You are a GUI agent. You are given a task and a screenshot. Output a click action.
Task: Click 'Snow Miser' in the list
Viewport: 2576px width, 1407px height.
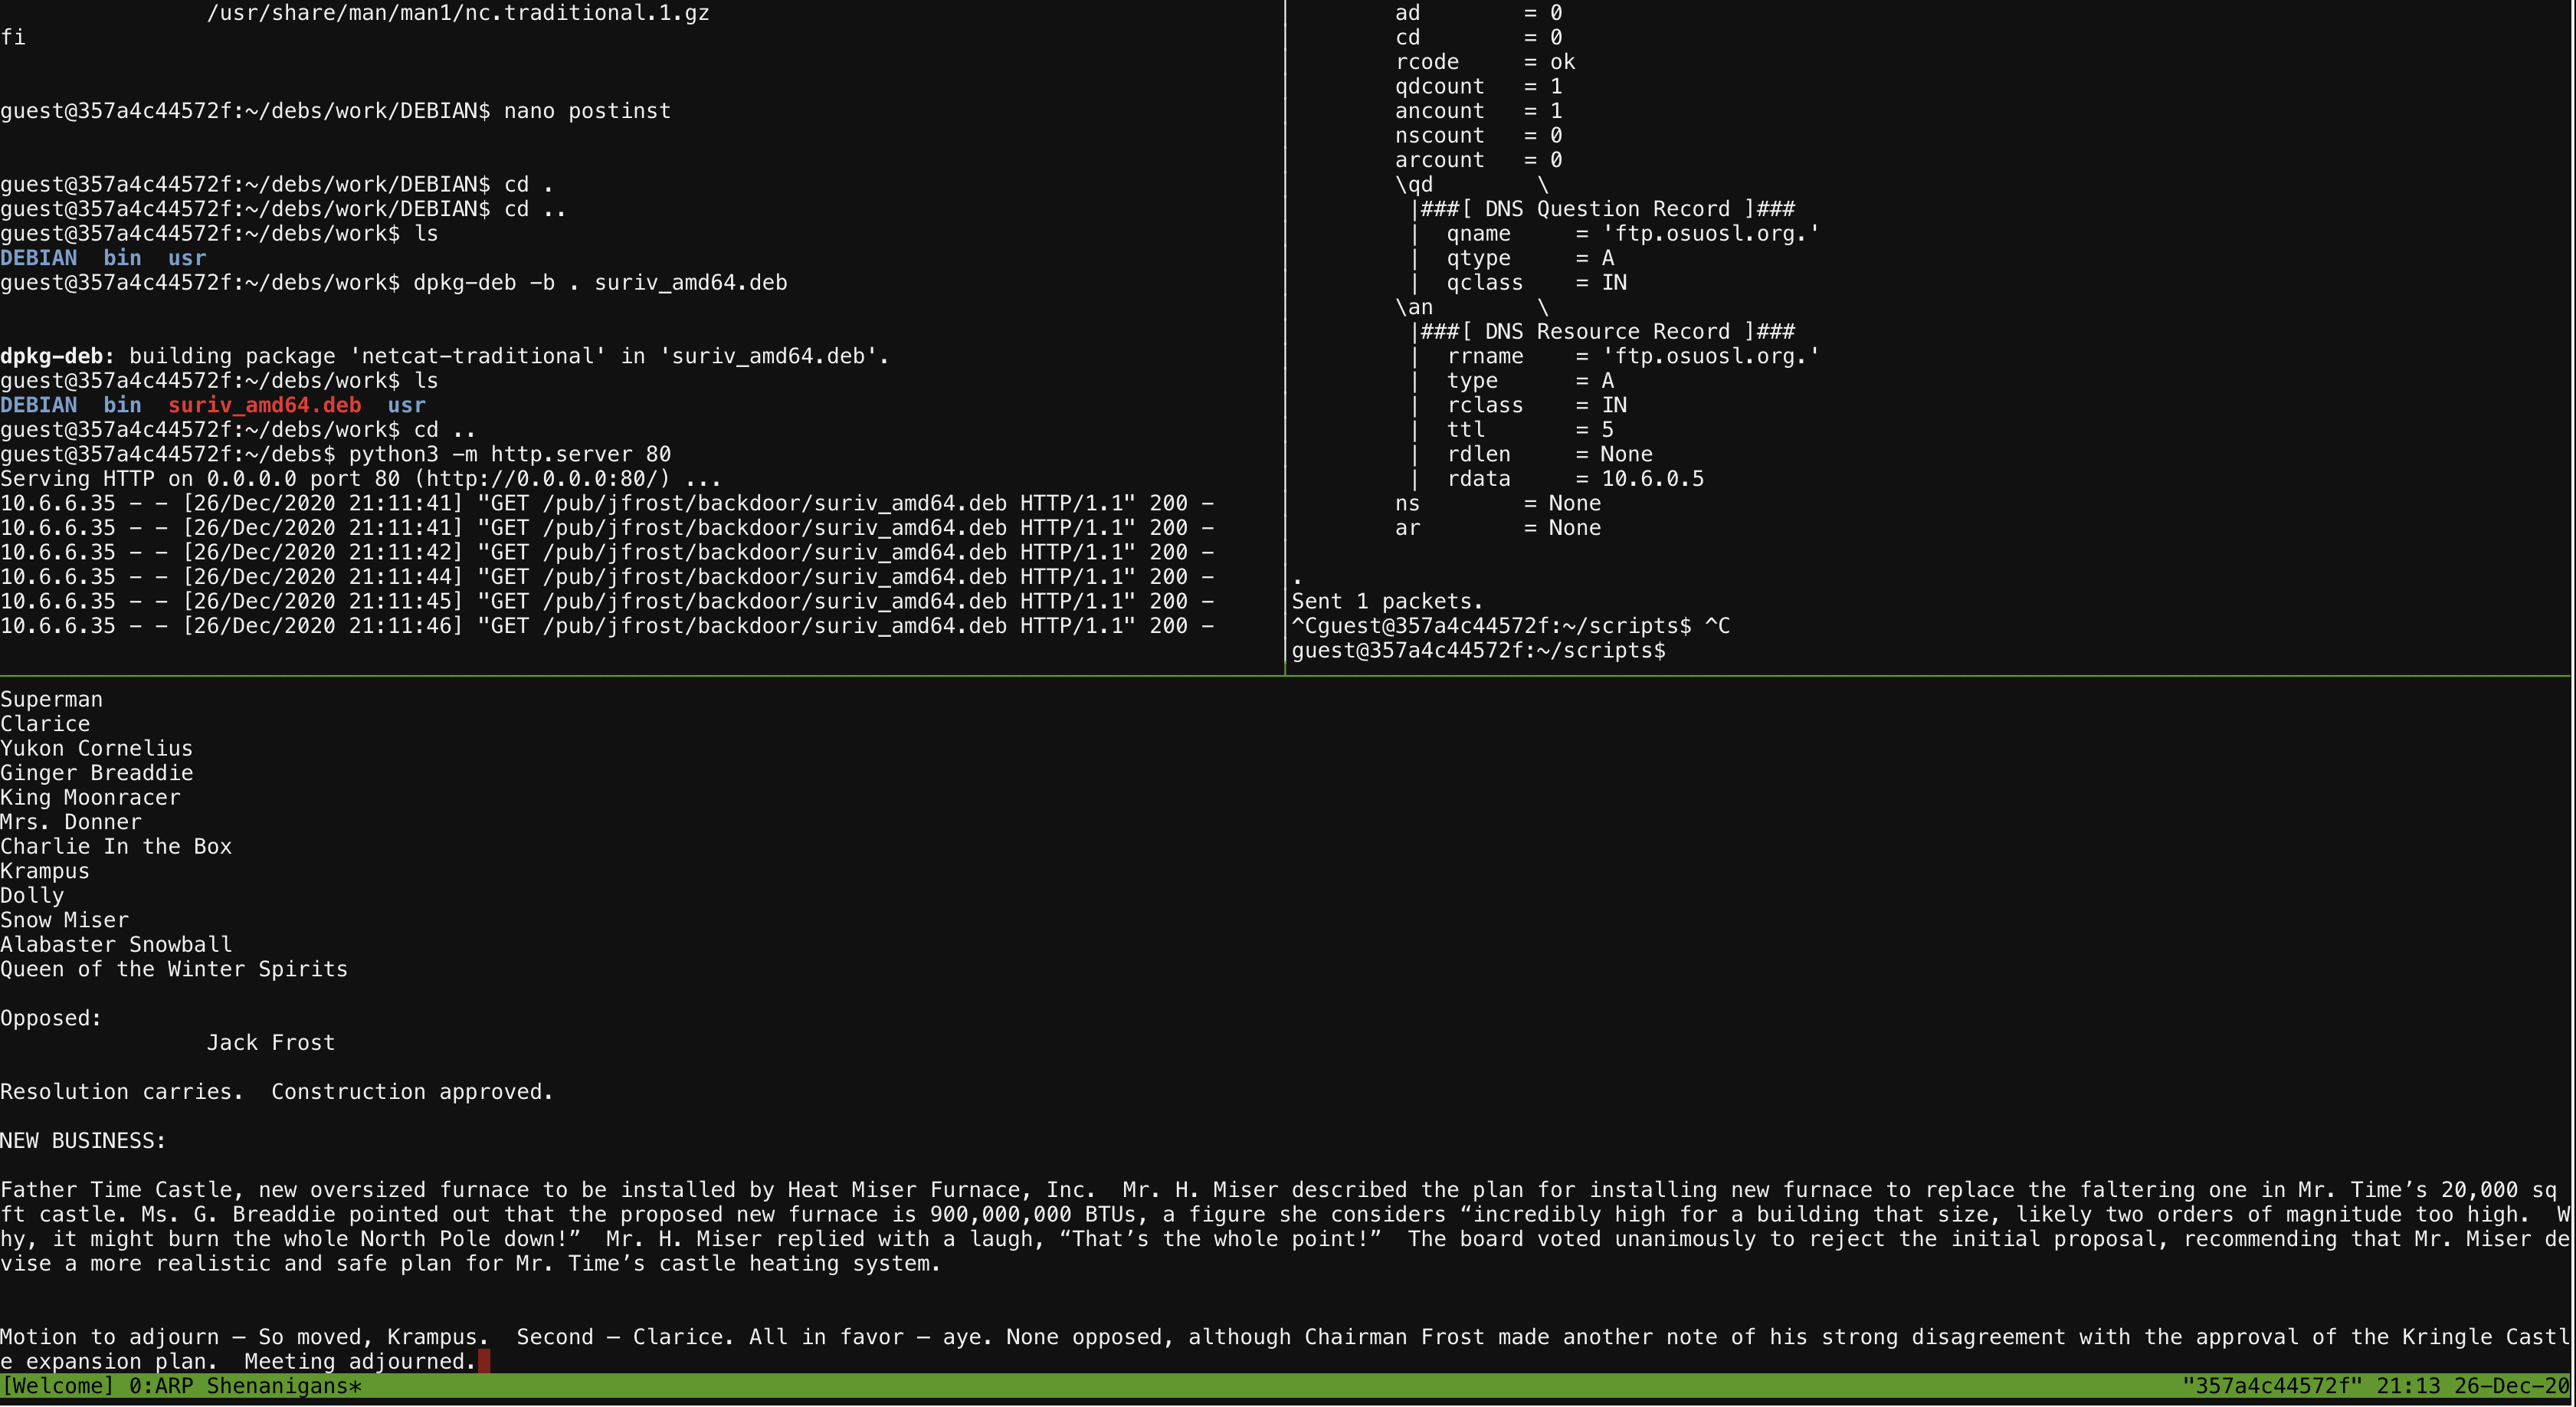point(64,920)
